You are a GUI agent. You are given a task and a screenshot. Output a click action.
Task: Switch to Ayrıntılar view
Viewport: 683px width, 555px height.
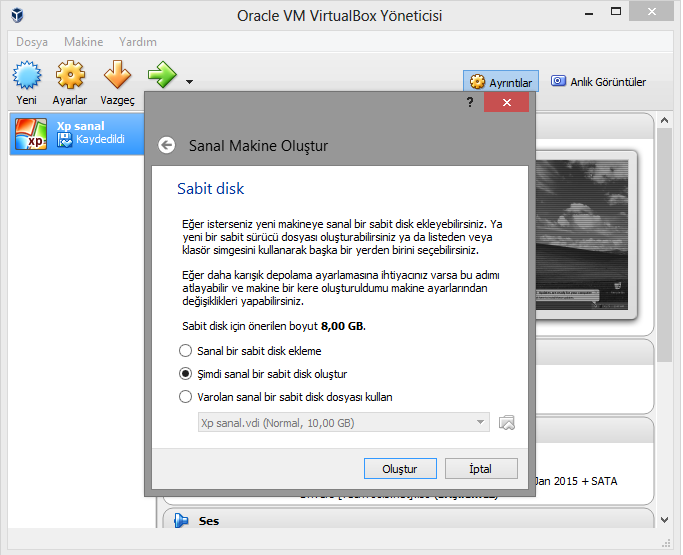tap(501, 82)
